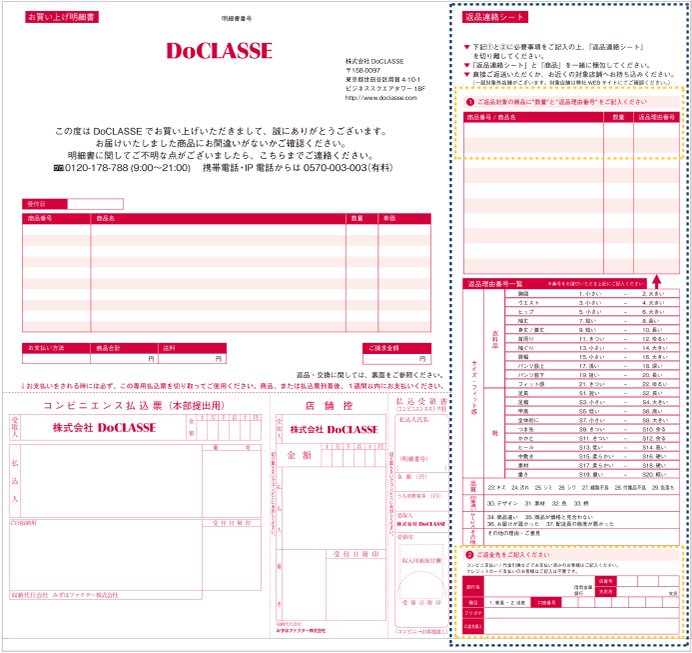Open the http://www.doclasse.com link
The height and width of the screenshot is (653, 692).
click(381, 98)
